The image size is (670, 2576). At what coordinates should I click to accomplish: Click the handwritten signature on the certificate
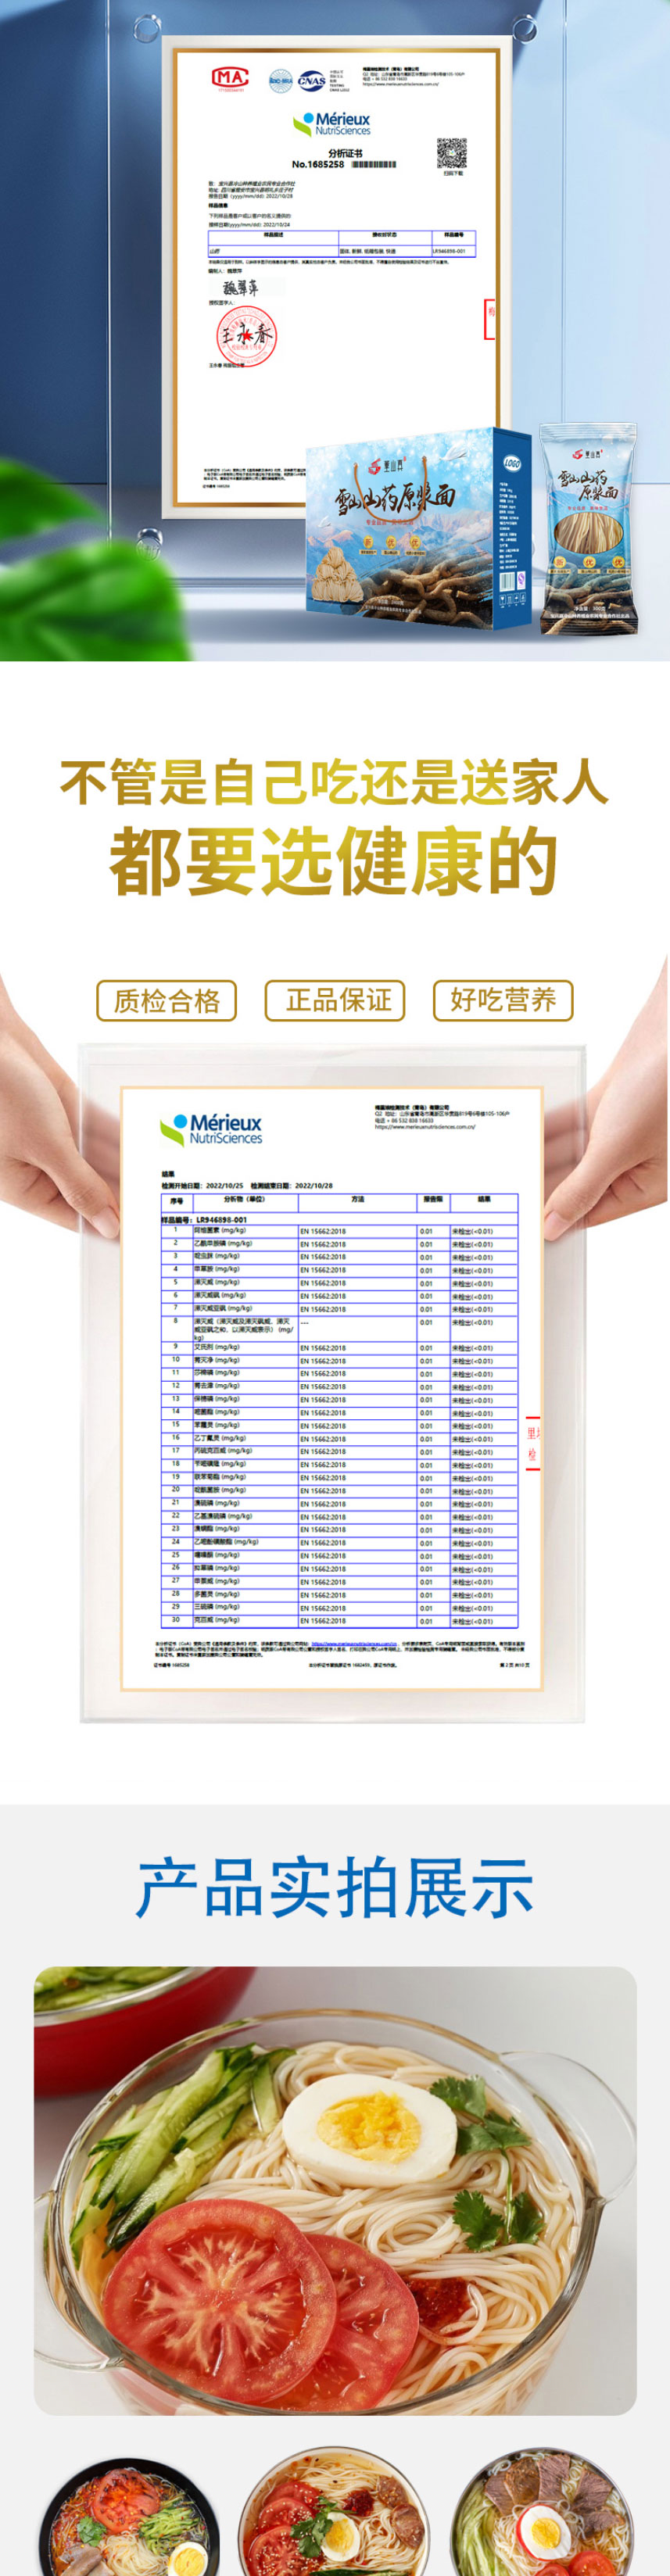pyautogui.click(x=240, y=288)
